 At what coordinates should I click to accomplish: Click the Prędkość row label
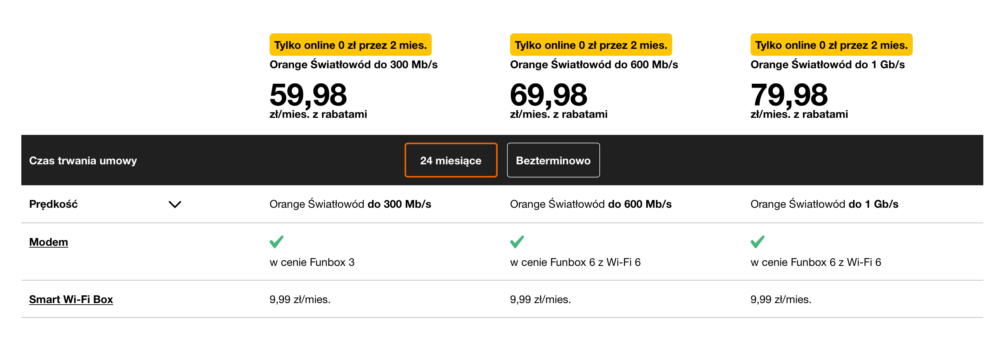click(x=54, y=205)
